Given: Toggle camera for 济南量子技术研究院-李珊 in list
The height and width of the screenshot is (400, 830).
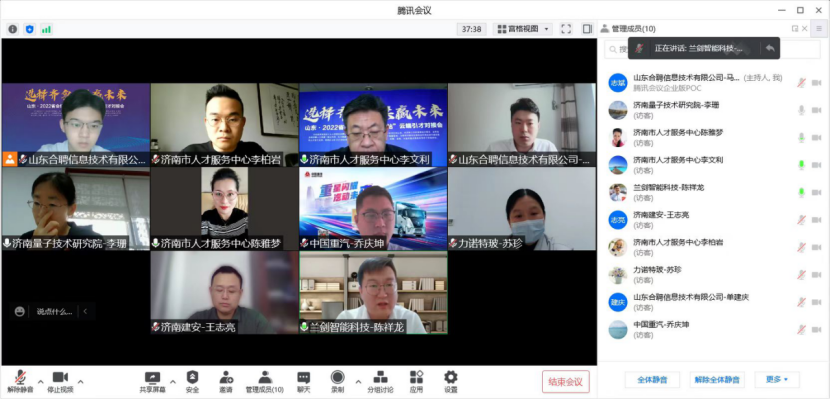Looking at the screenshot, I should click(x=816, y=110).
